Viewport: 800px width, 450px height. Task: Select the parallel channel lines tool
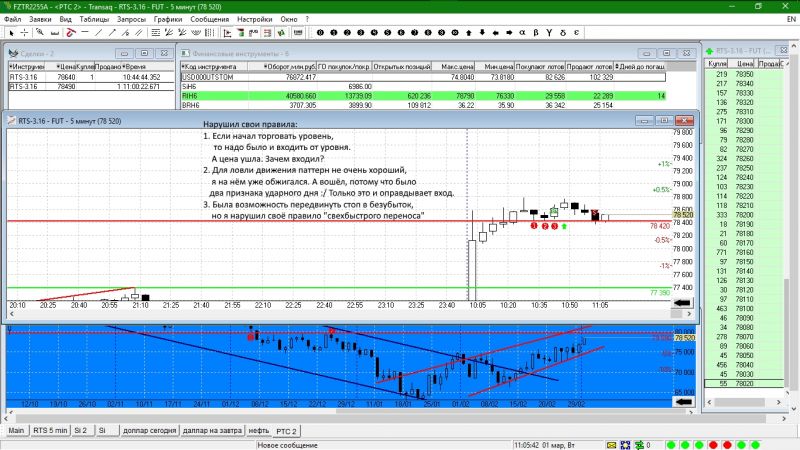point(138,33)
